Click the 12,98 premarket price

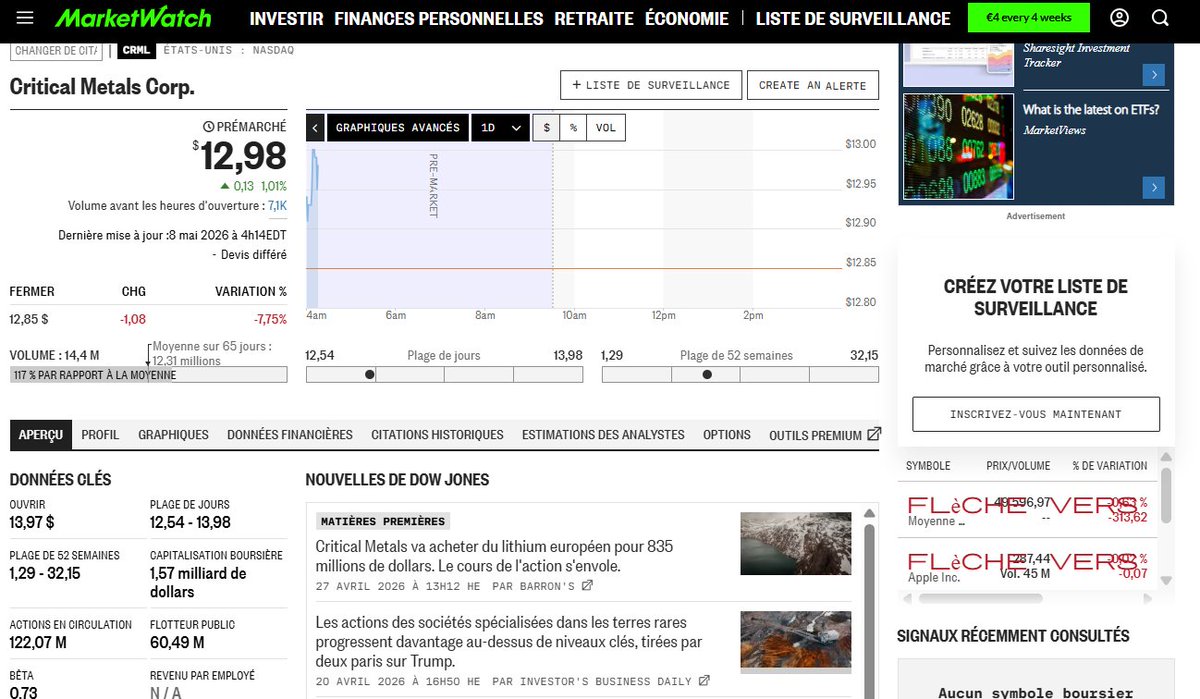click(243, 156)
